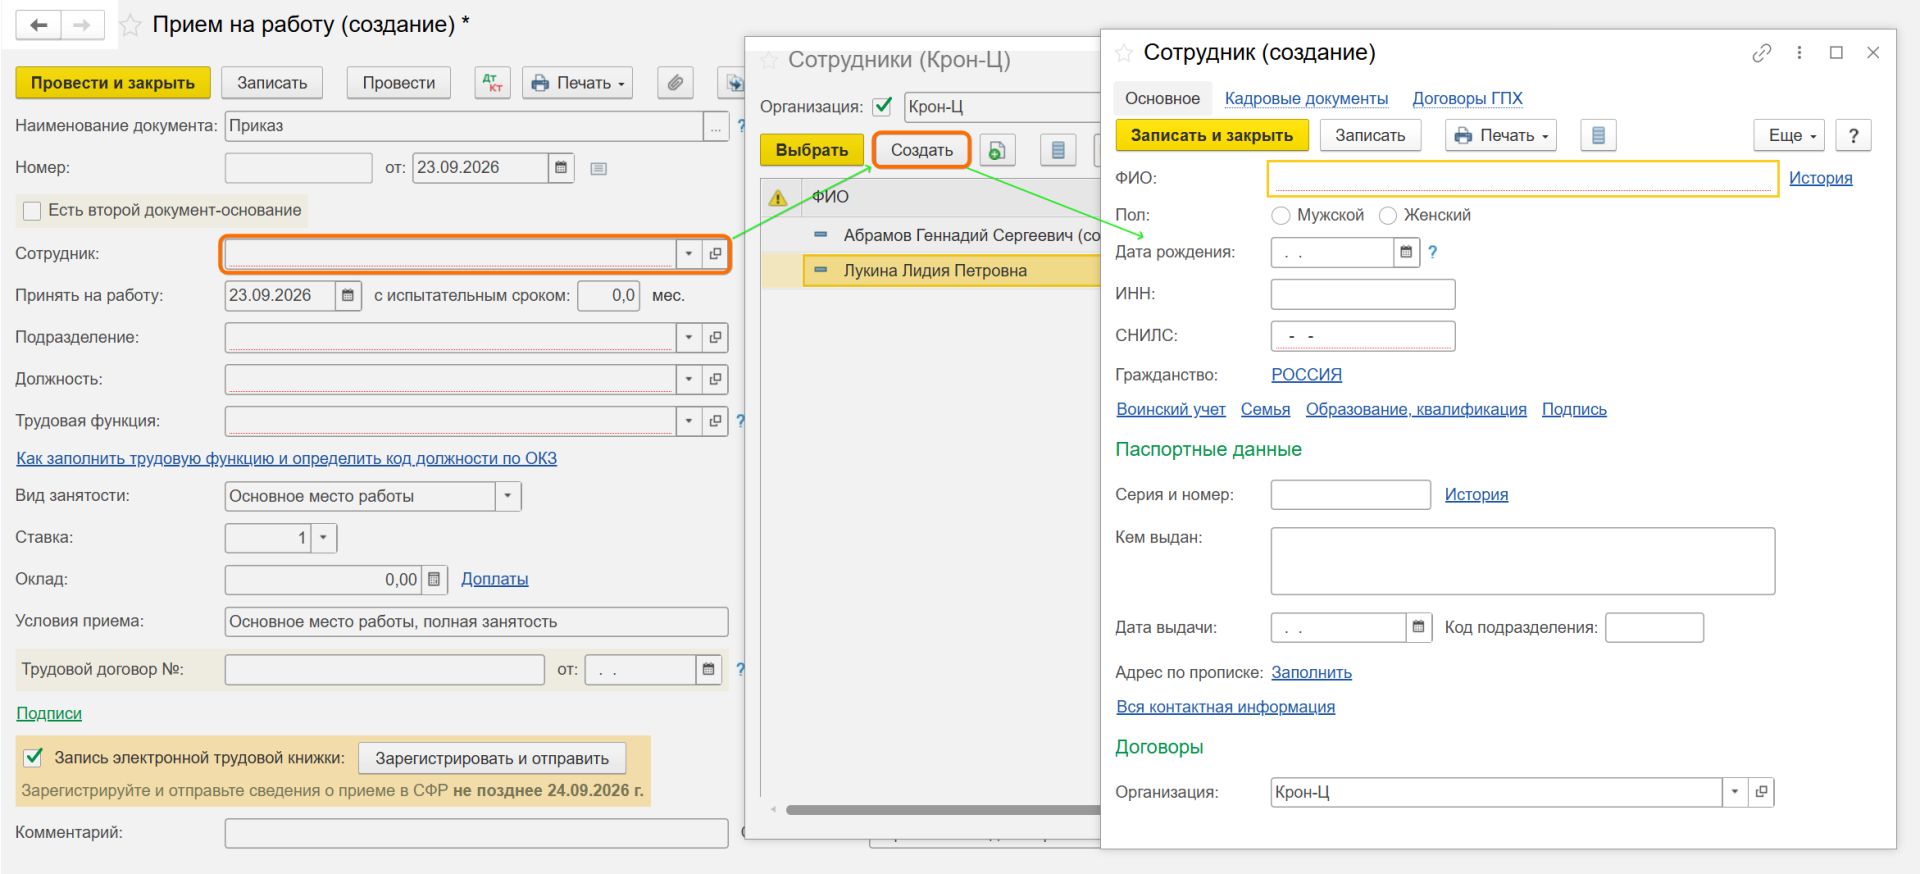The image size is (1920, 874).
Task: Open the Вид занятости dropdown
Action: click(508, 496)
